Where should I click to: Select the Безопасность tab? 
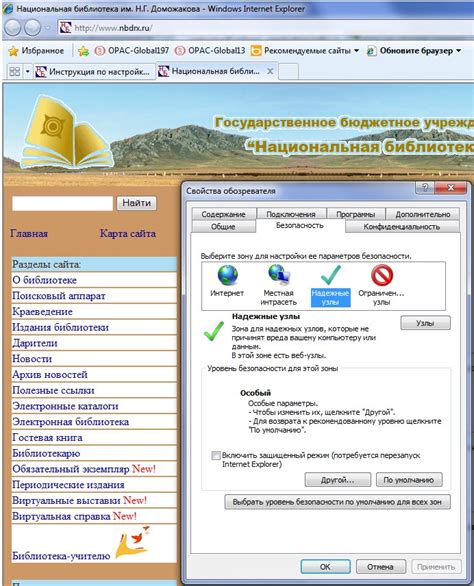pos(300,225)
